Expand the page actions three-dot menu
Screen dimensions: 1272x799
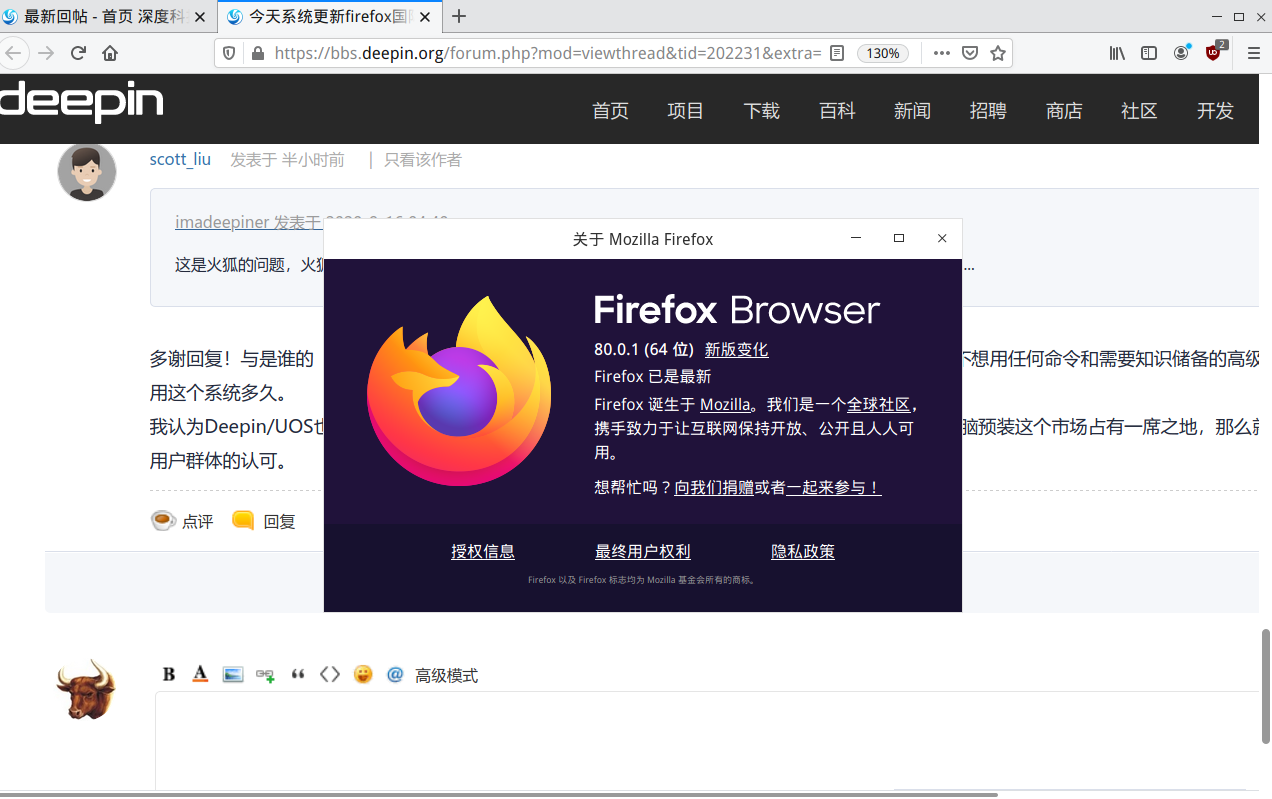tap(941, 53)
